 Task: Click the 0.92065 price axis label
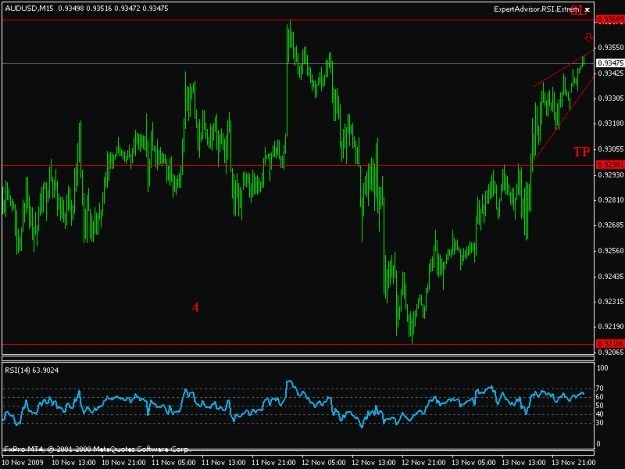pos(611,352)
